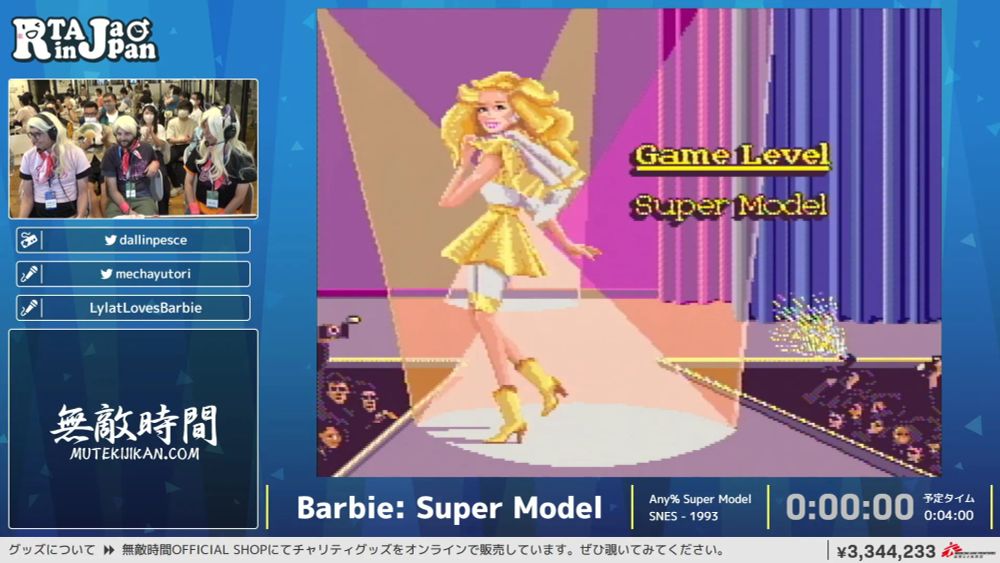Click the microphone icon beside LylatLovesBarbie
This screenshot has width=1000, height=563.
point(29,308)
